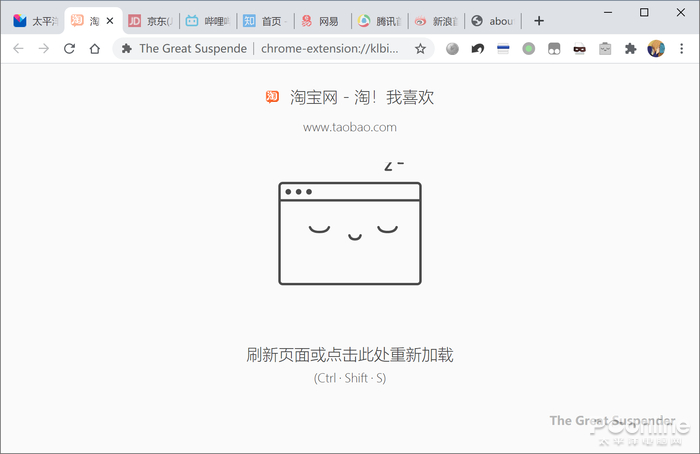This screenshot has height=454, width=700.
Task: Open the Chrome profile avatar
Action: pyautogui.click(x=656, y=48)
